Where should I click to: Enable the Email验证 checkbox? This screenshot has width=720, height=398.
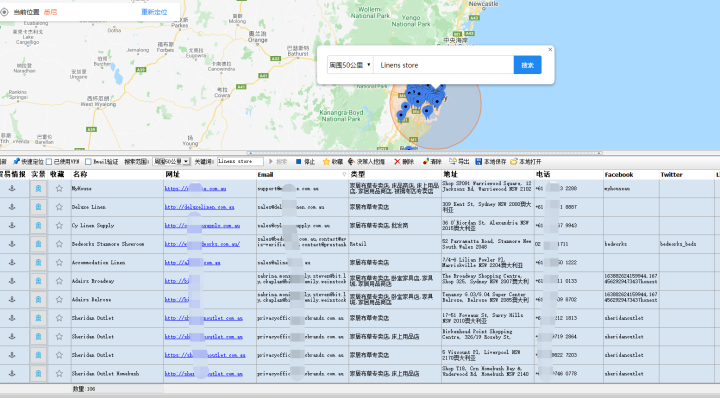coord(88,162)
